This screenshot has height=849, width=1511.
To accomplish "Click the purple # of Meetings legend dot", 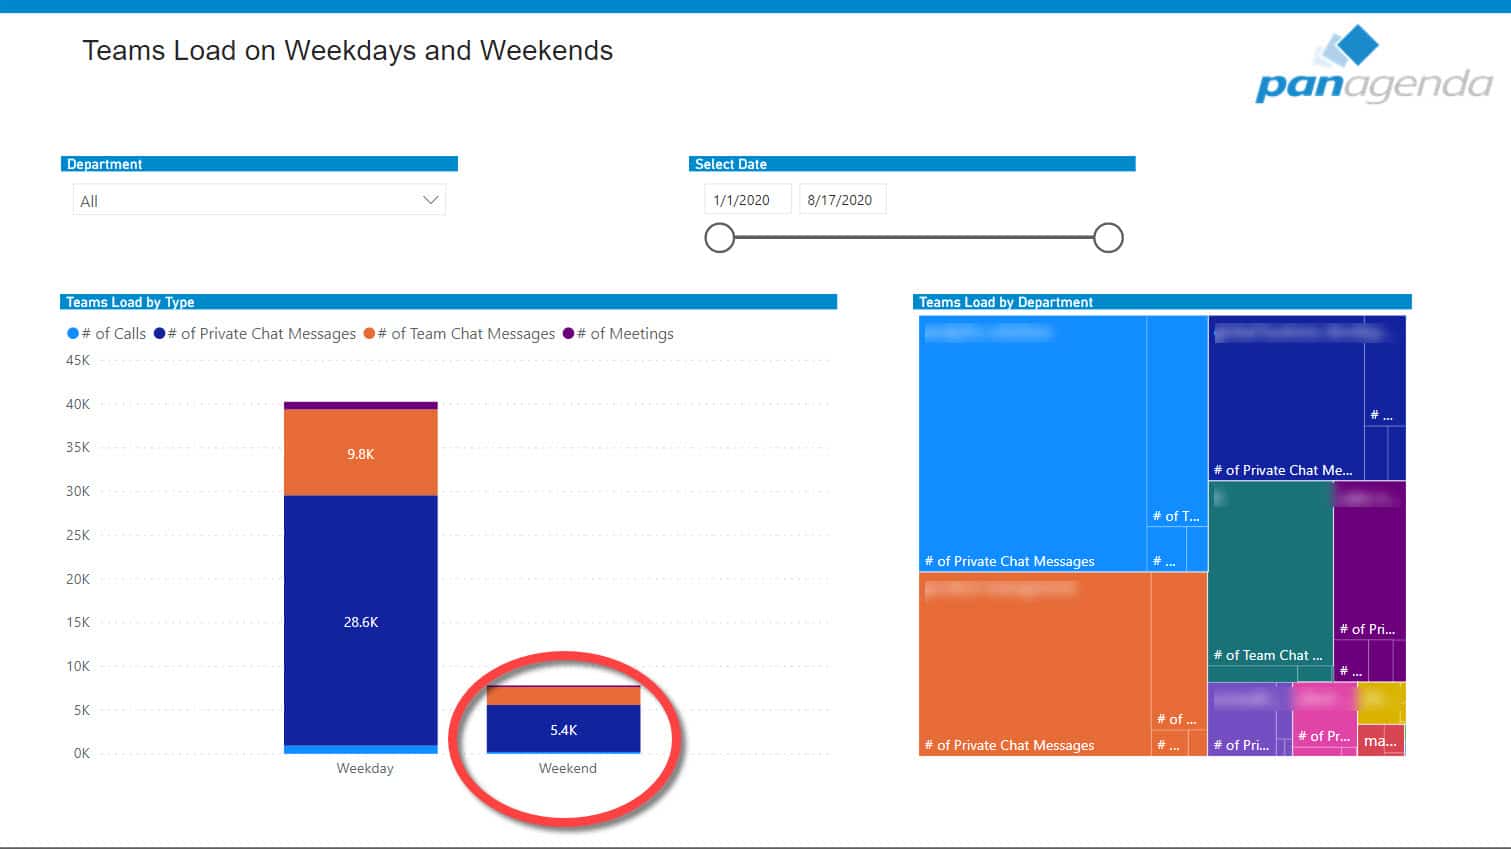I will pyautogui.click(x=568, y=333).
